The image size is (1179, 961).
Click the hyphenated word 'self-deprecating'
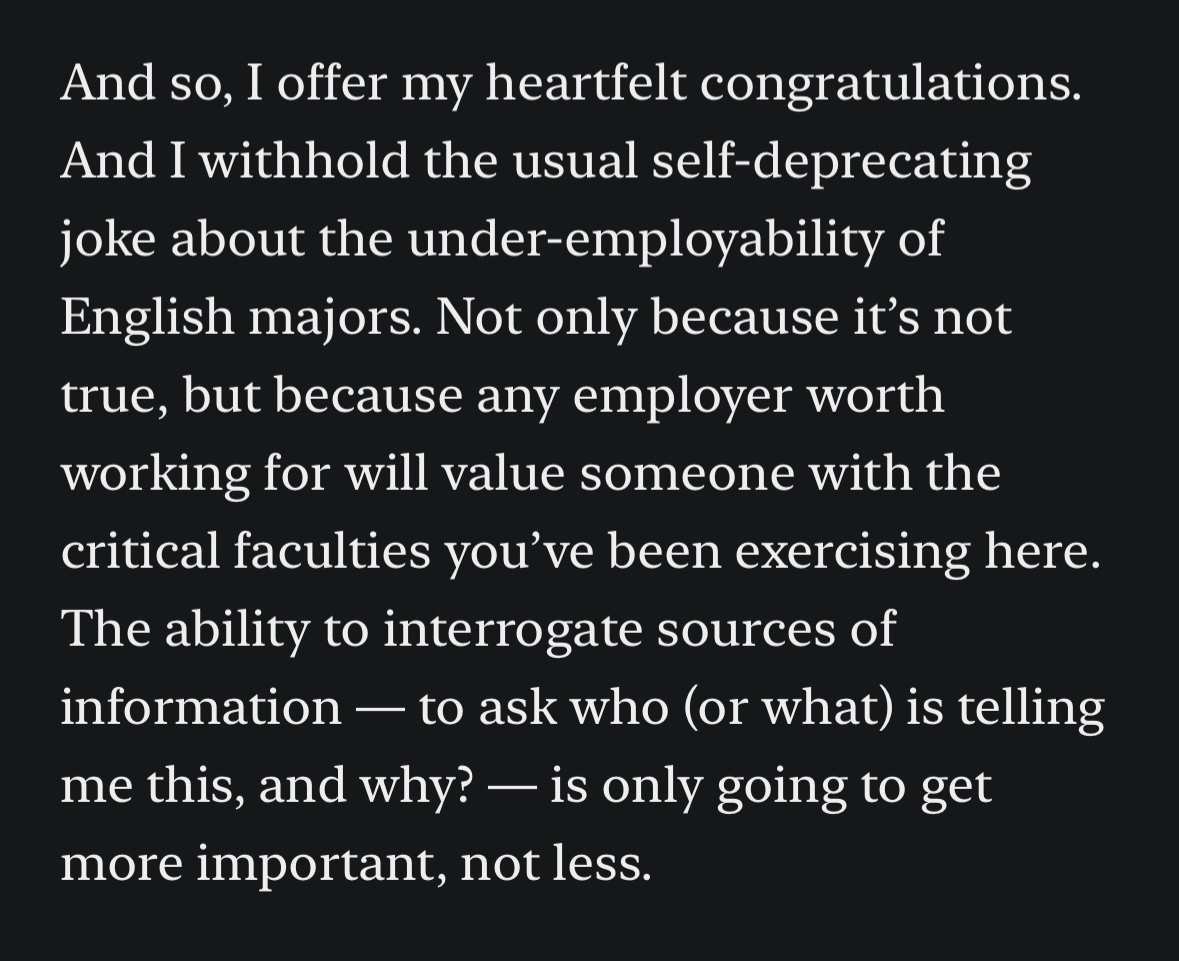tap(841, 162)
